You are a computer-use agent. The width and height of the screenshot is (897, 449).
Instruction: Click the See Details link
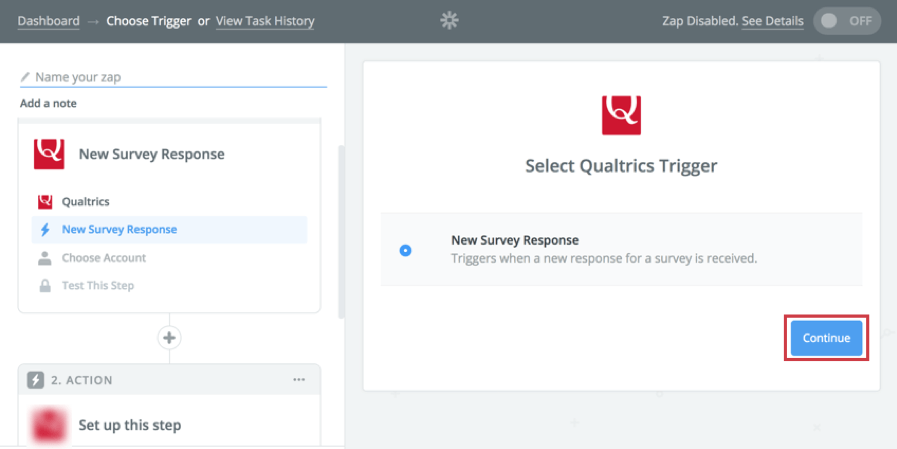coord(772,21)
